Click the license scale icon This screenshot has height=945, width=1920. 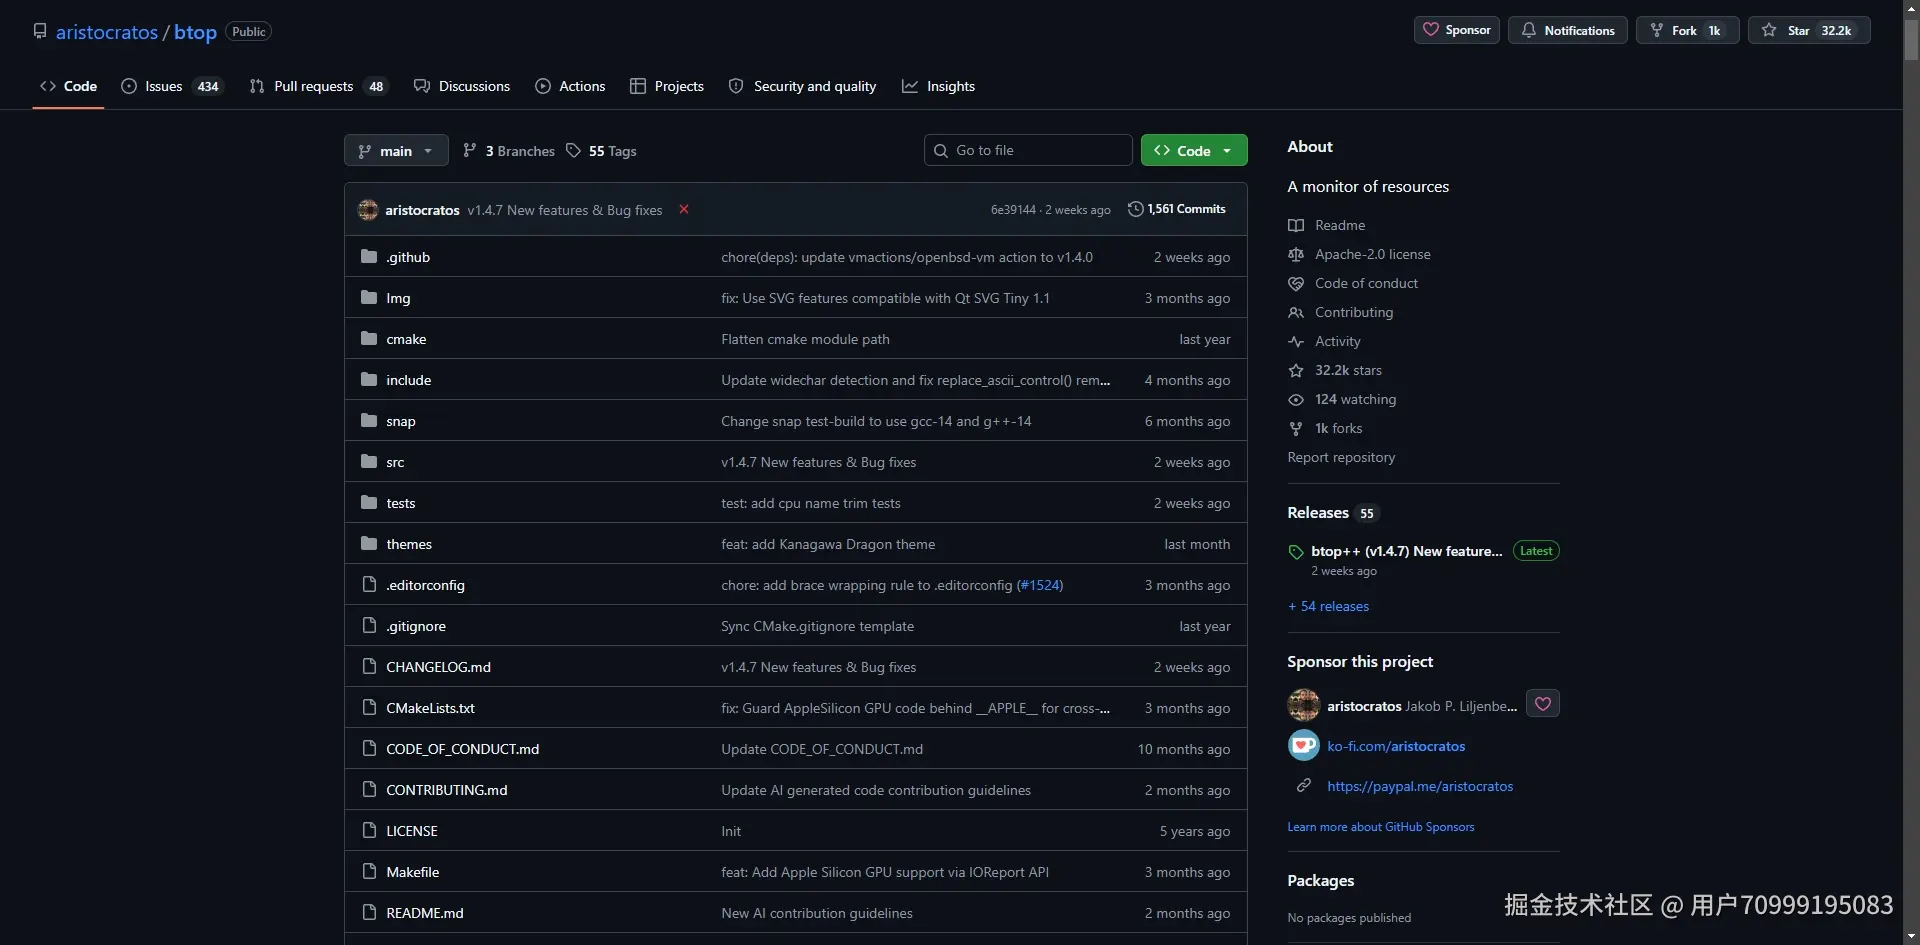pyautogui.click(x=1296, y=254)
